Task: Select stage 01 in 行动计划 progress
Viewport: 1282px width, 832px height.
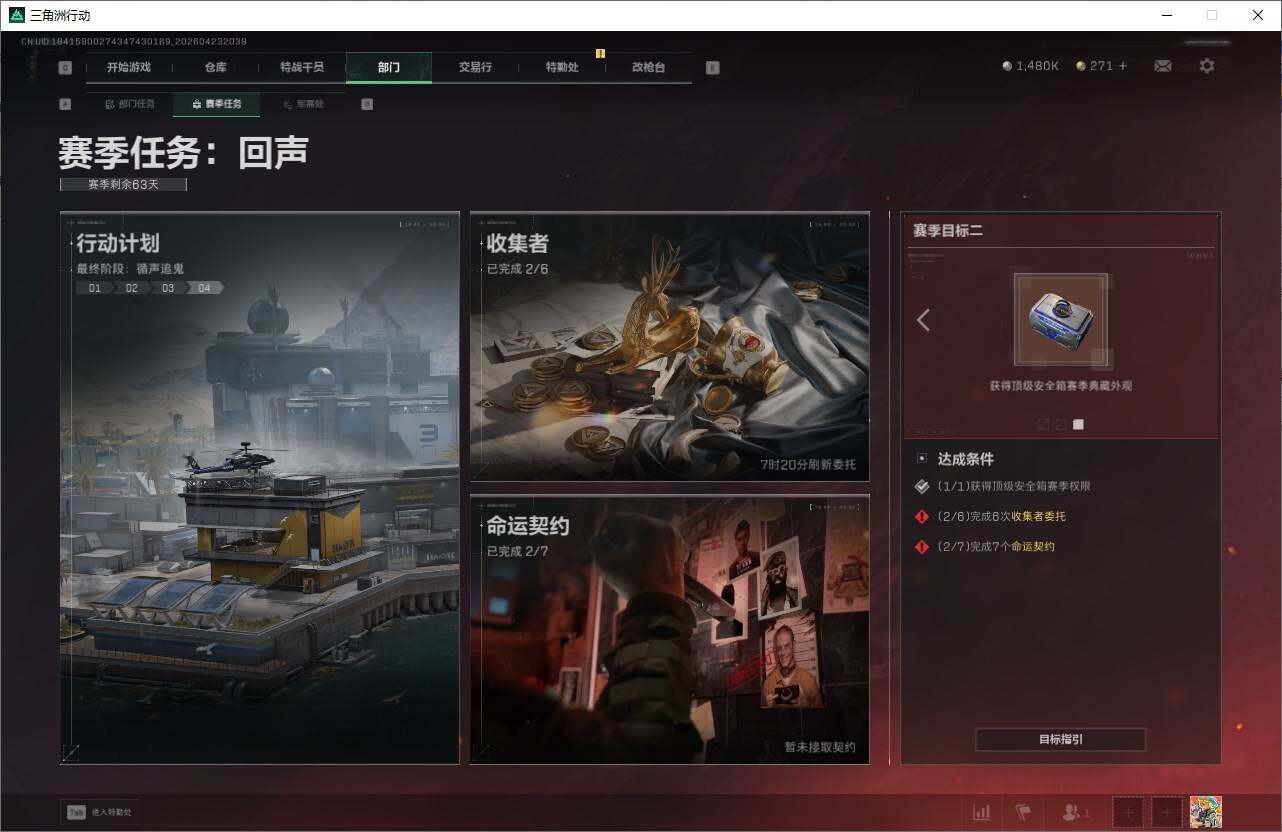Action: pos(95,288)
